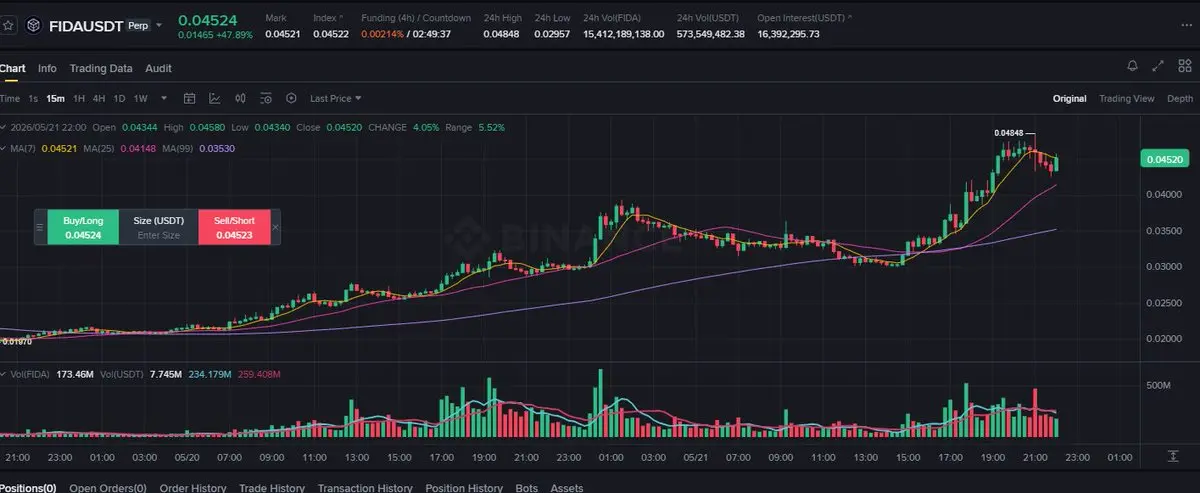Open the candlestick chart style icon

[240, 98]
